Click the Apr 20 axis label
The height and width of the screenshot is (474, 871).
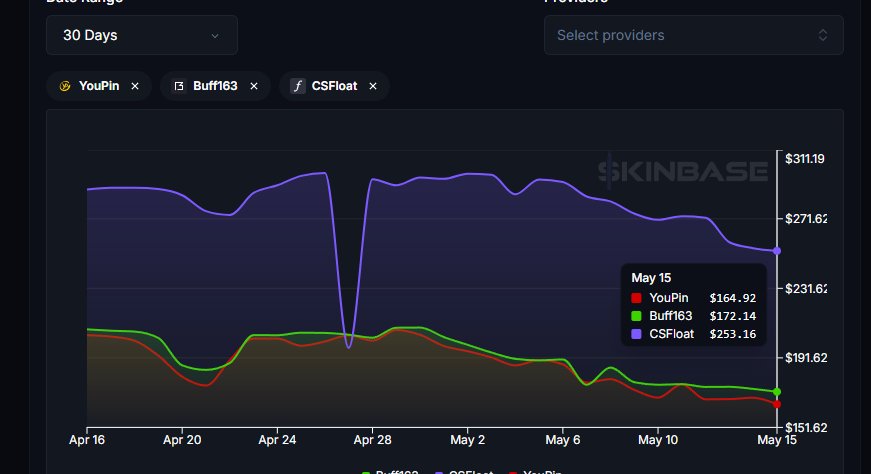tap(182, 440)
